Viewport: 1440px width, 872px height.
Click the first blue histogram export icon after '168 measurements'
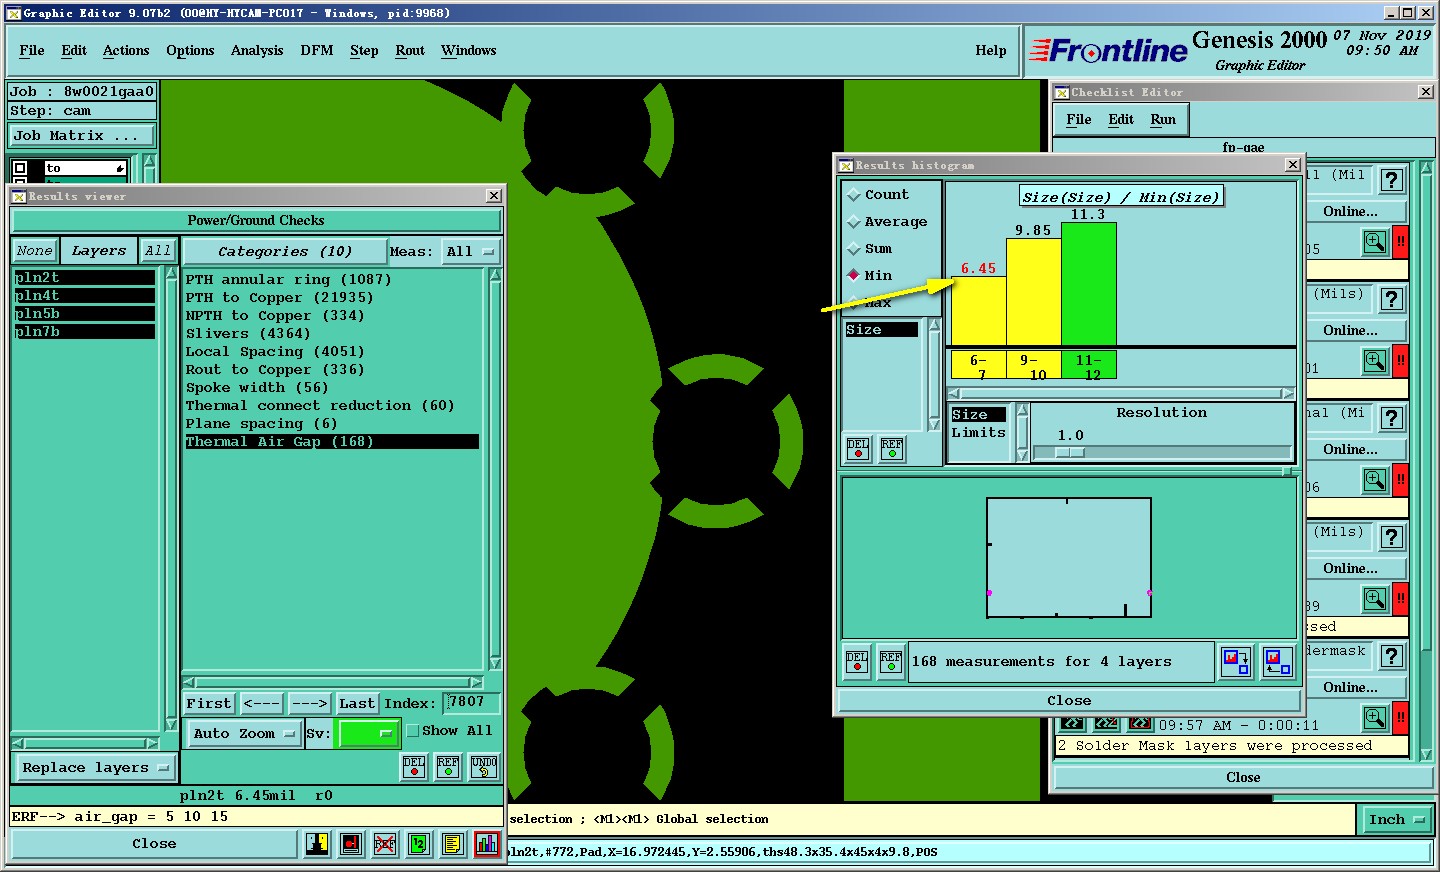pyautogui.click(x=1236, y=661)
